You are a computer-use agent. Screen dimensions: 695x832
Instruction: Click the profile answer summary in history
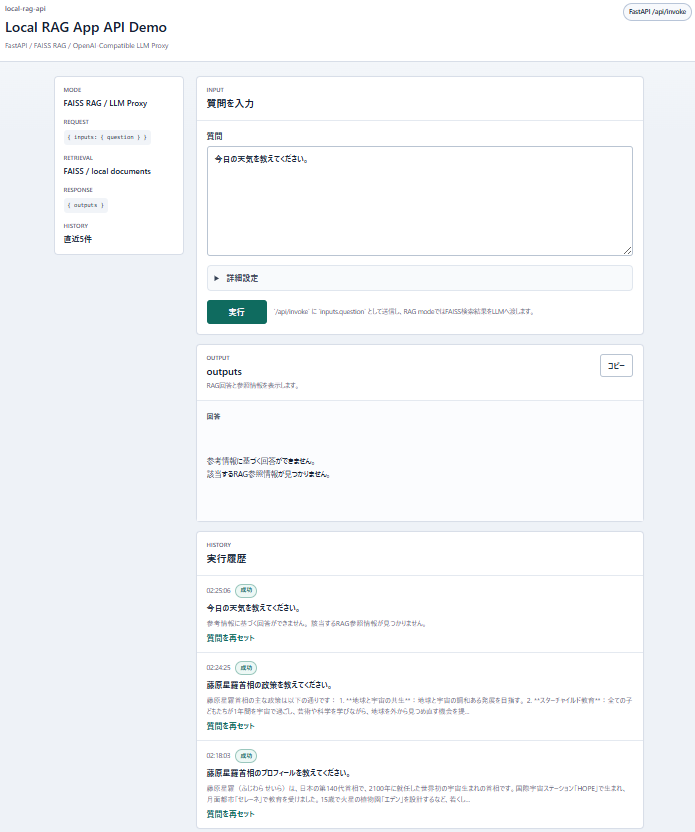click(416, 794)
